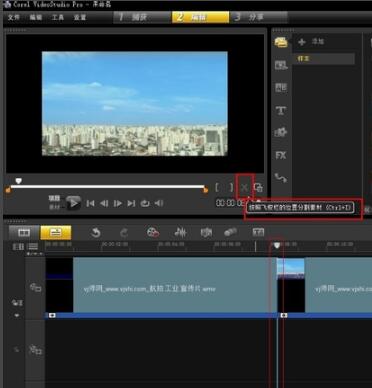Step to the next frame
Screen dimensions: 372x388
click(118, 203)
